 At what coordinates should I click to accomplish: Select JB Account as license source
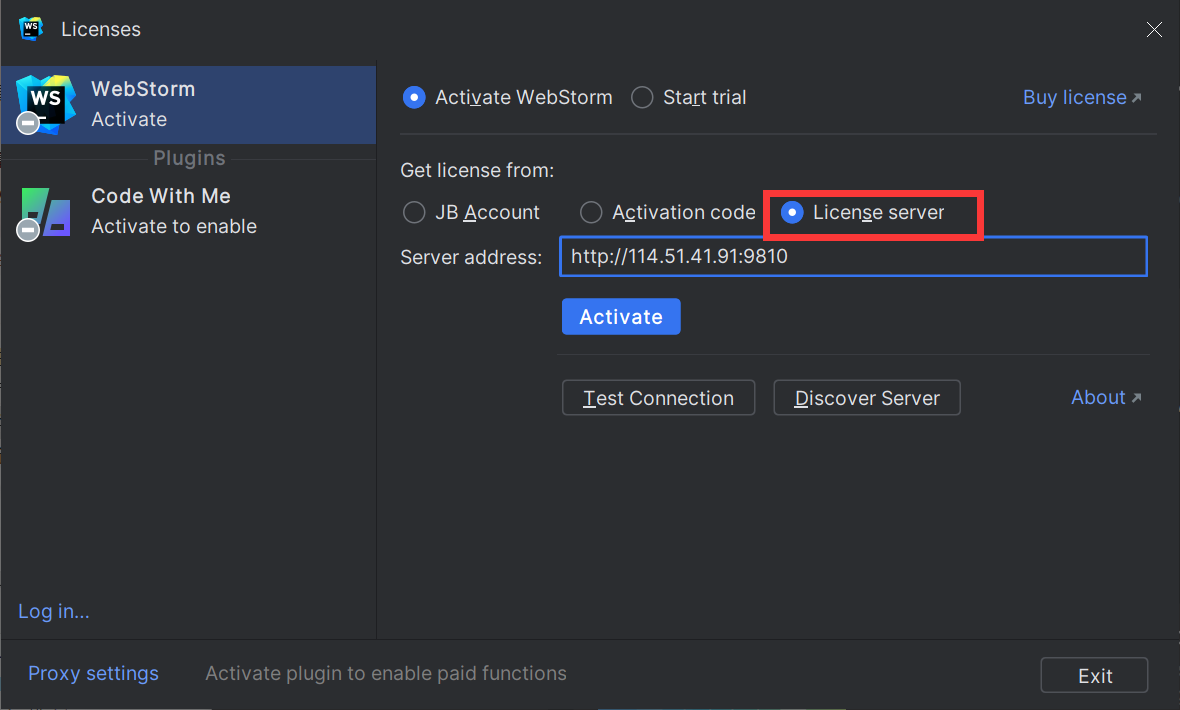pos(414,212)
